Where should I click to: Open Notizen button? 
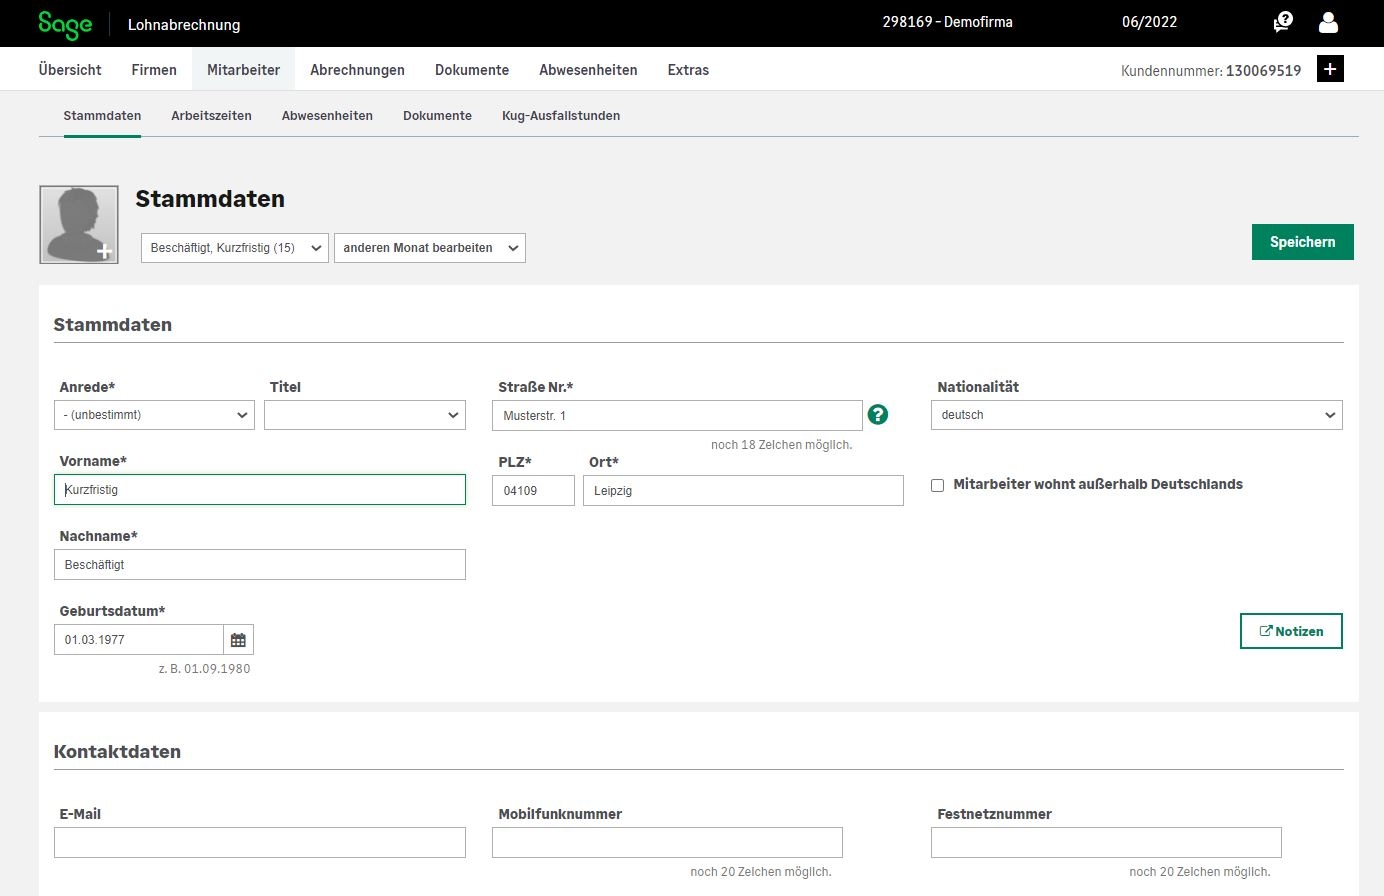pyautogui.click(x=1290, y=631)
